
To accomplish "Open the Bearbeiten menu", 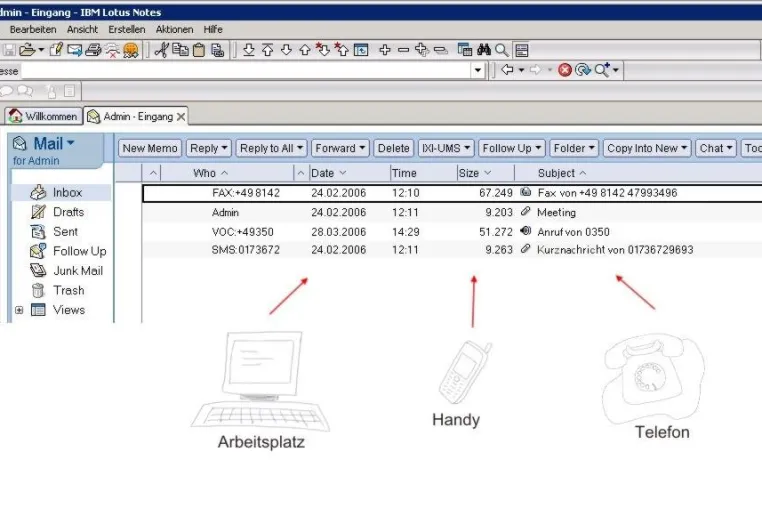I will pyautogui.click(x=33, y=30).
